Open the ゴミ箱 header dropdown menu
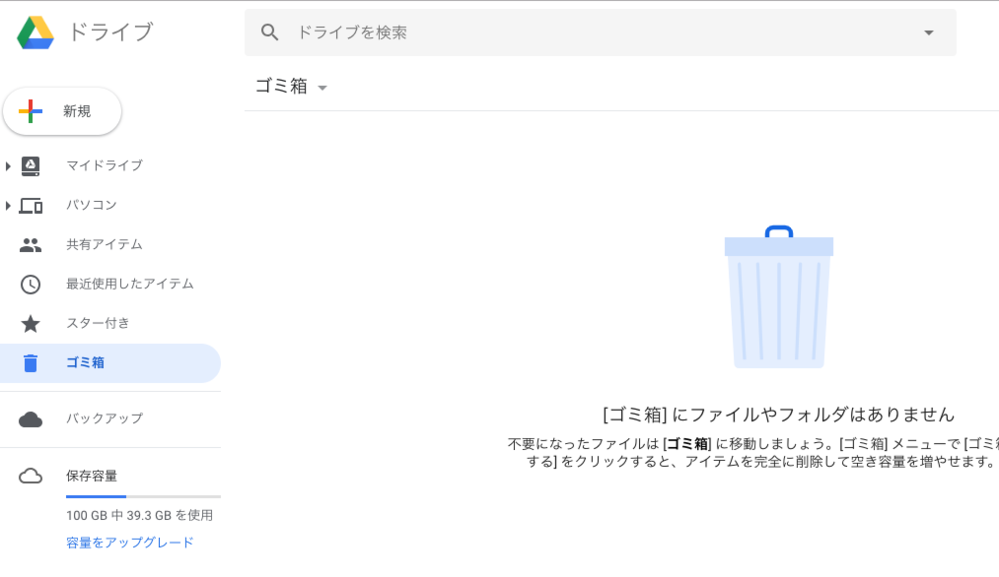999x577 pixels. coord(322,88)
